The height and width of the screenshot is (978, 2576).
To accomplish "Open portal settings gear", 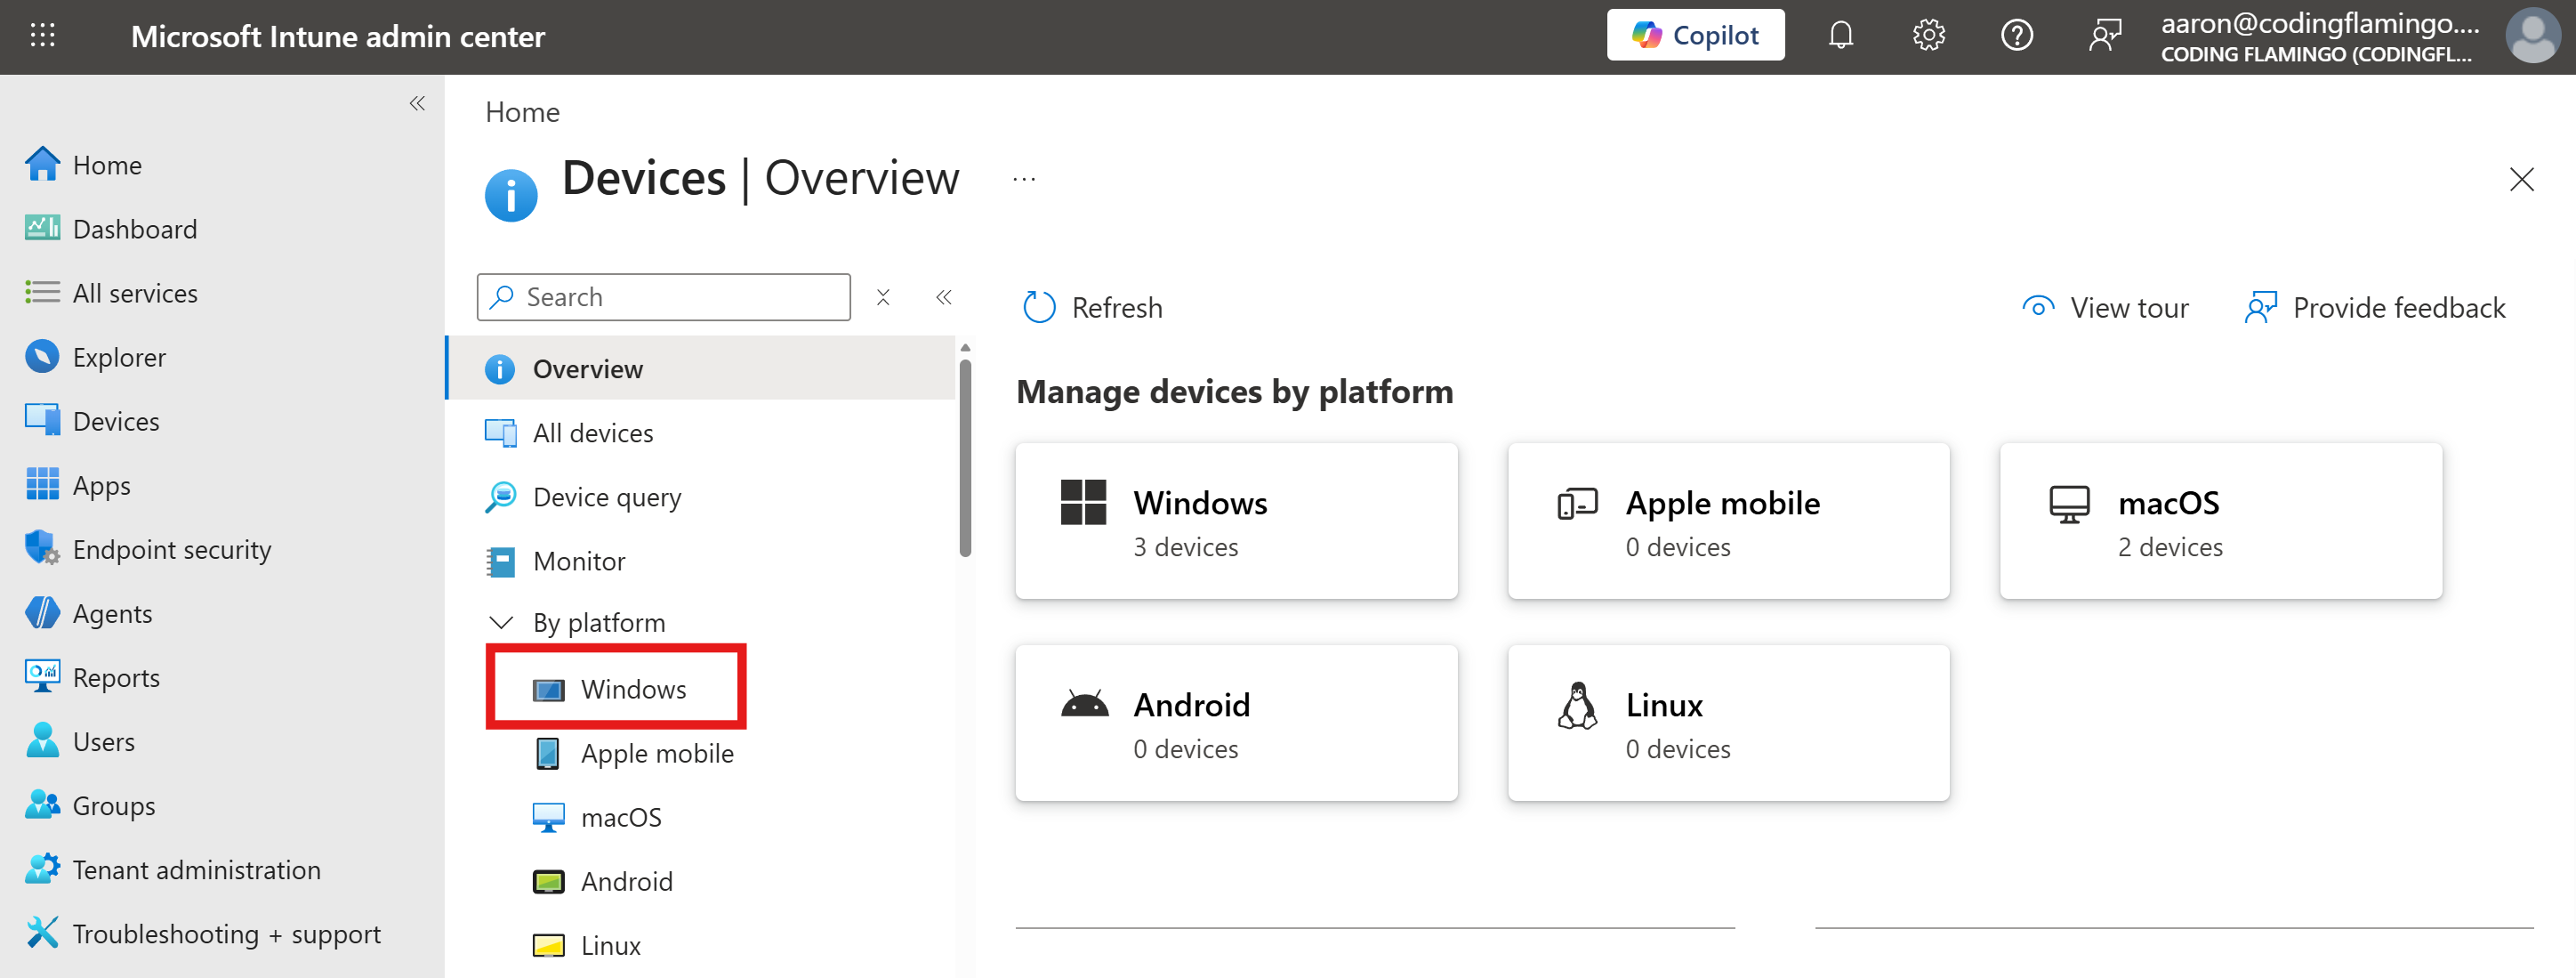I will (x=1928, y=36).
